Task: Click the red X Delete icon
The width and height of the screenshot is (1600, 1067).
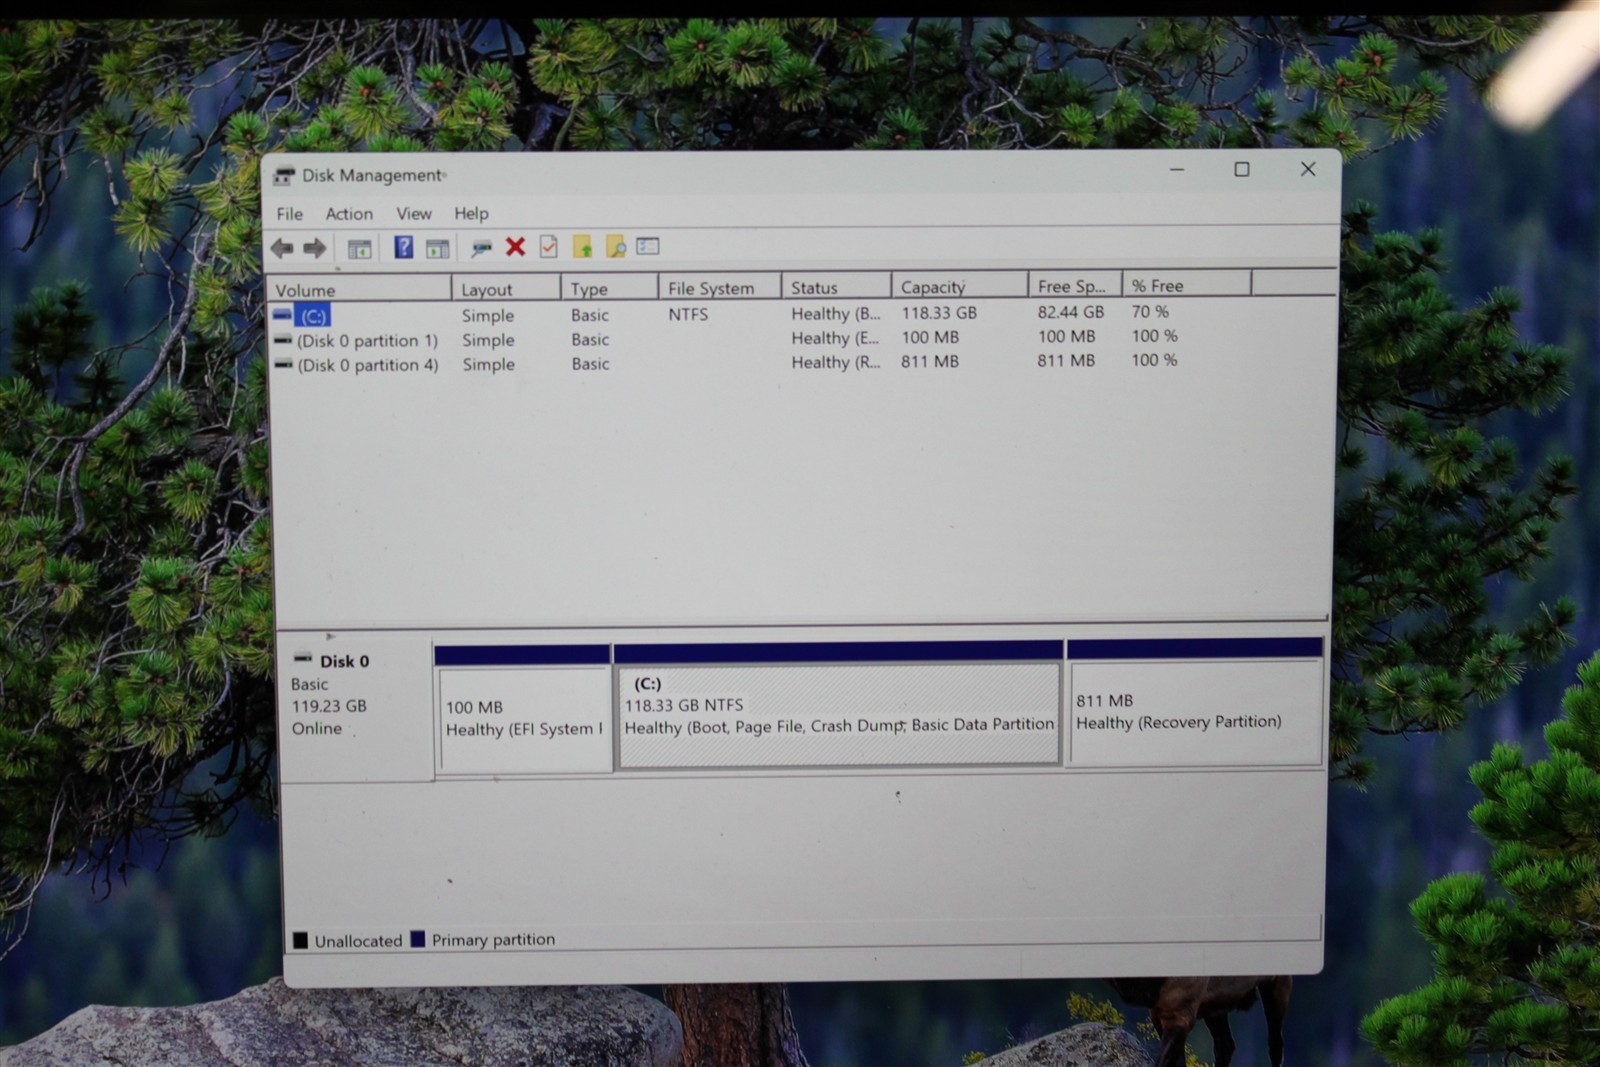Action: (x=515, y=246)
